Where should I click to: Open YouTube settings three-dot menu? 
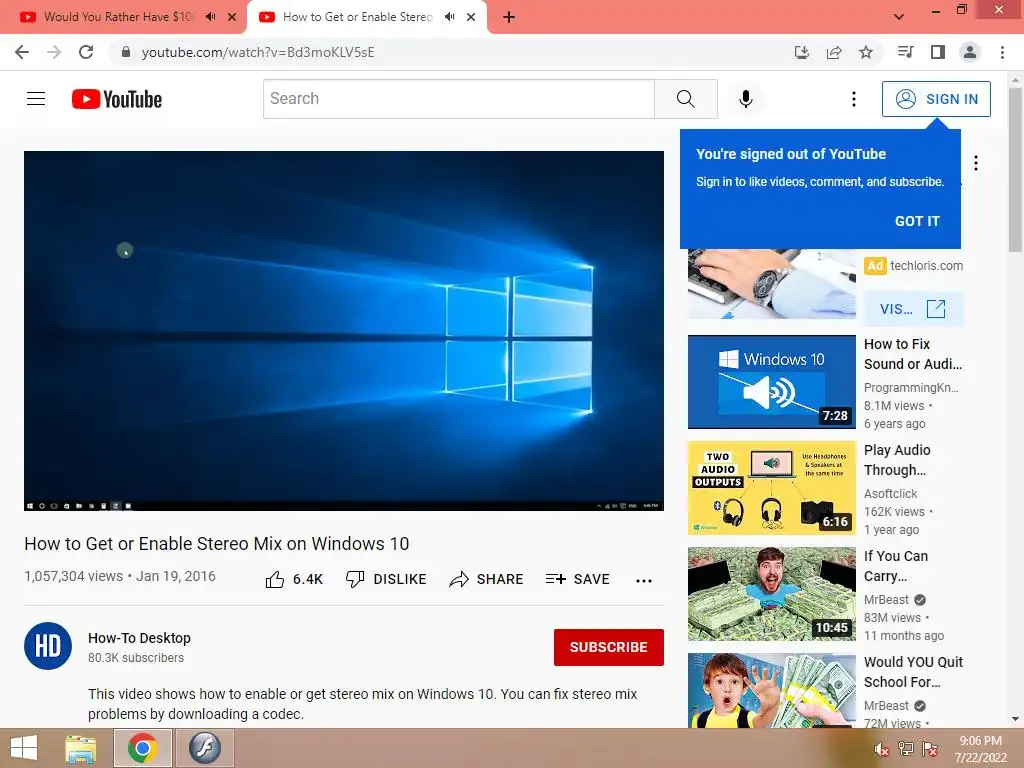(x=854, y=99)
